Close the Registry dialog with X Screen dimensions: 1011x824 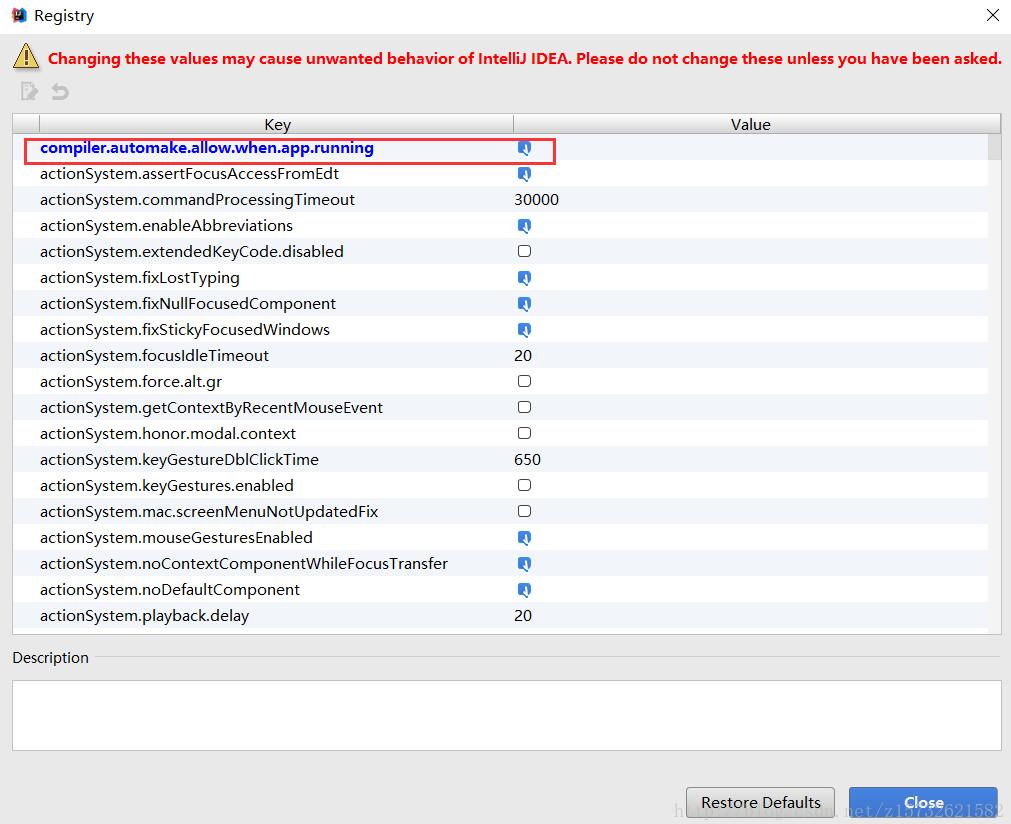point(992,16)
